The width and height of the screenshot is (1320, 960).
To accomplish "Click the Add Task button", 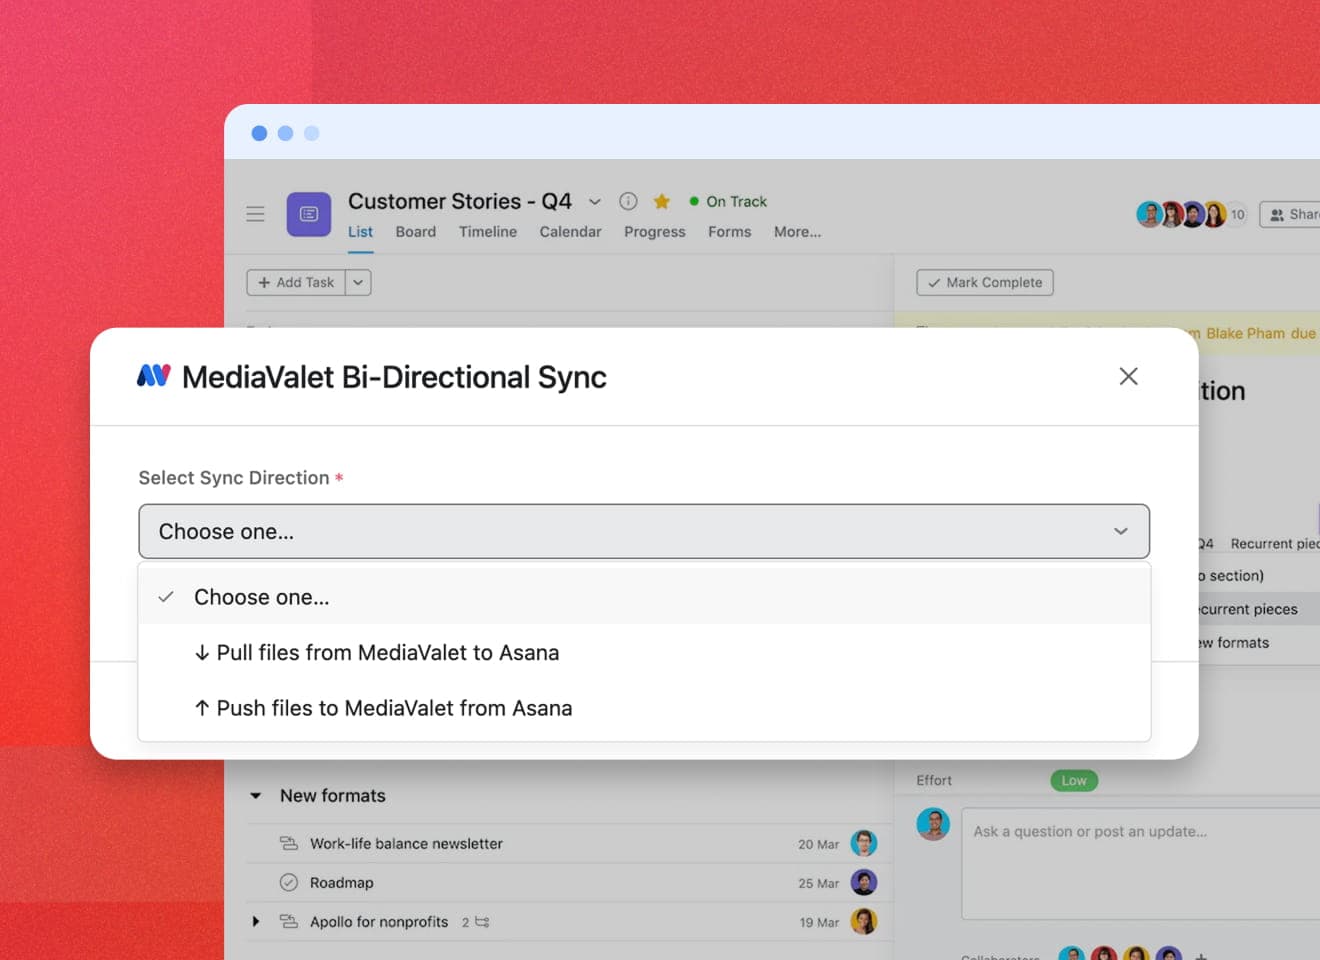I will point(296,283).
